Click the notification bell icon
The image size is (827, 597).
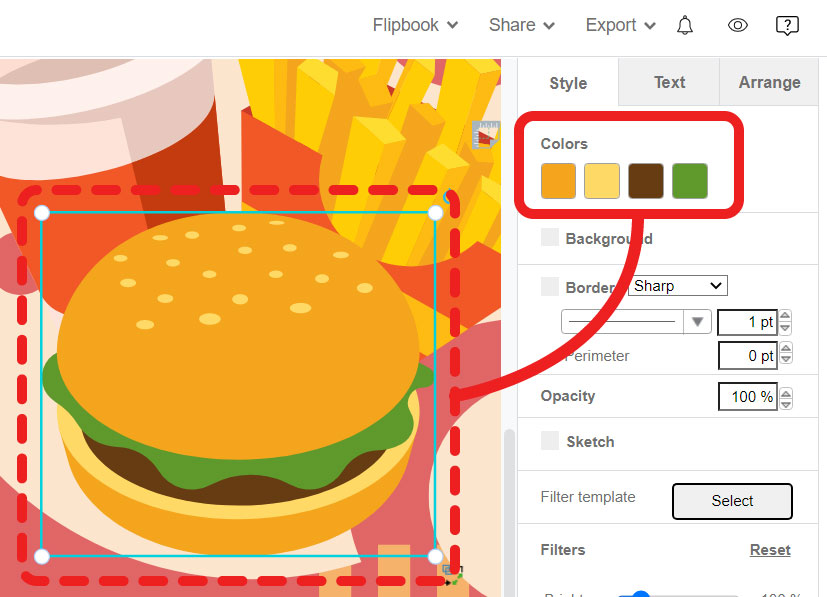point(685,26)
